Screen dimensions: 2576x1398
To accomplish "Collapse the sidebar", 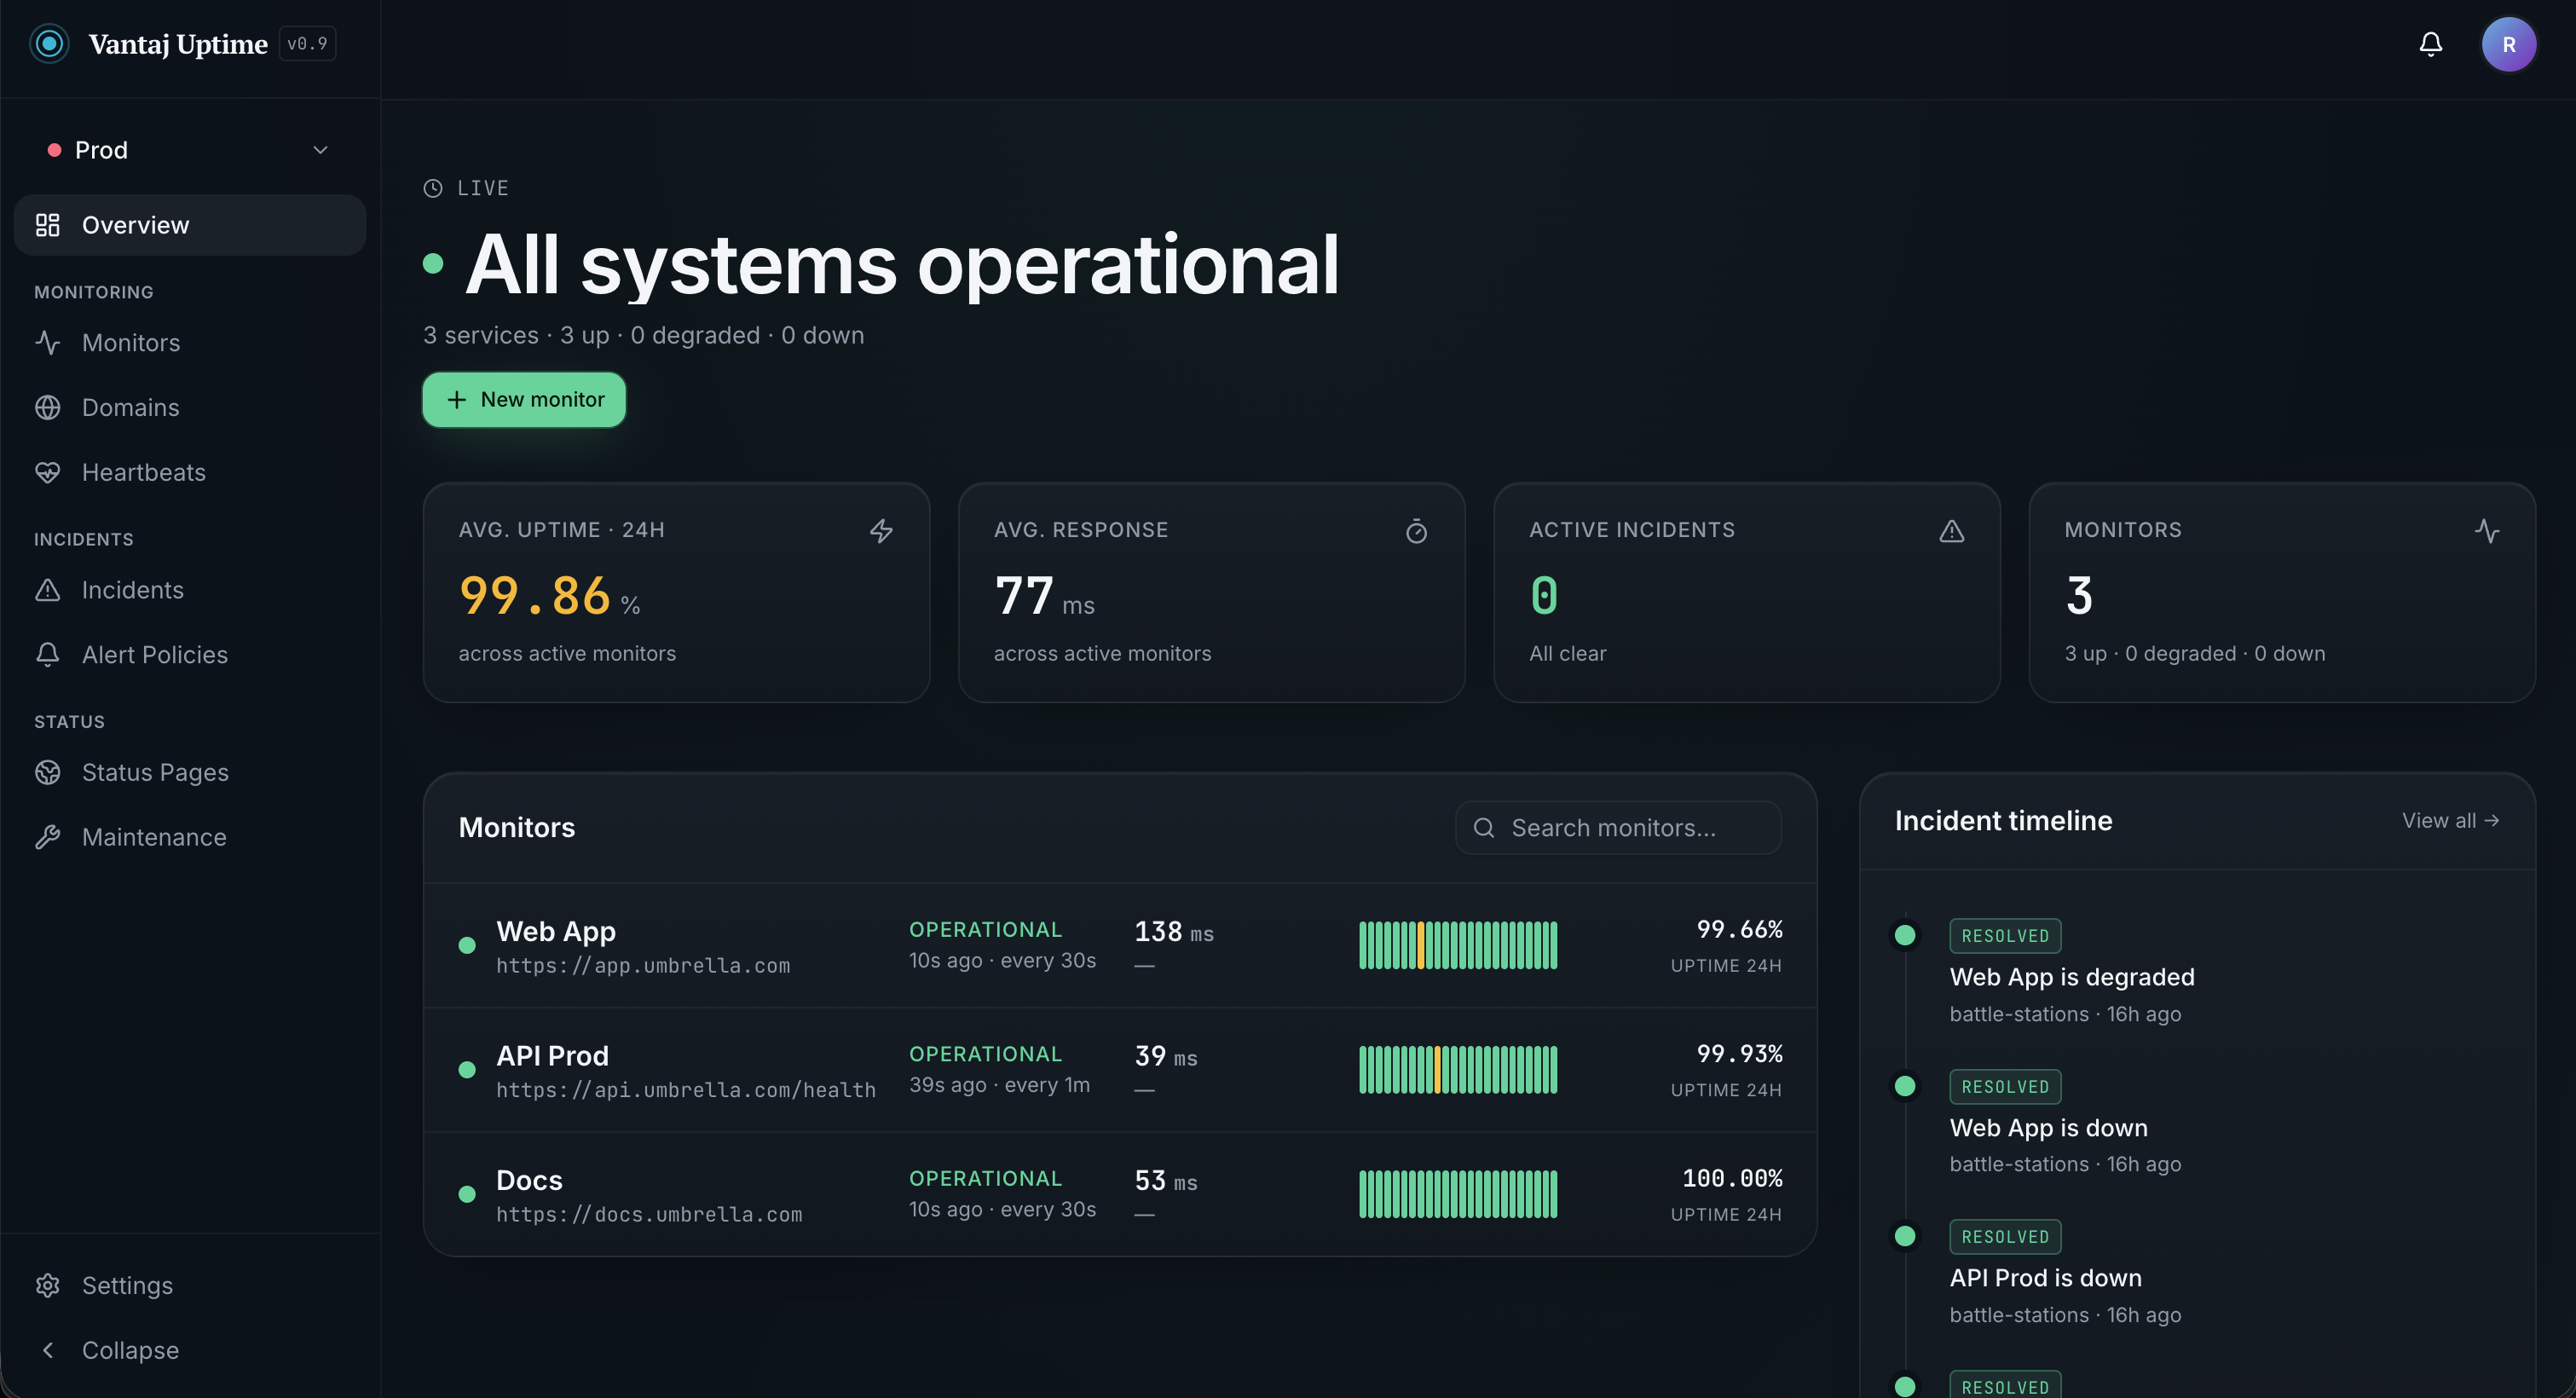I will 190,1350.
